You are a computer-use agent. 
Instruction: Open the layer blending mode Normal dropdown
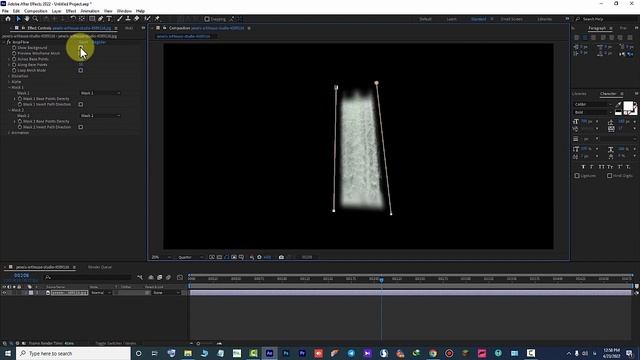[x=101, y=293]
